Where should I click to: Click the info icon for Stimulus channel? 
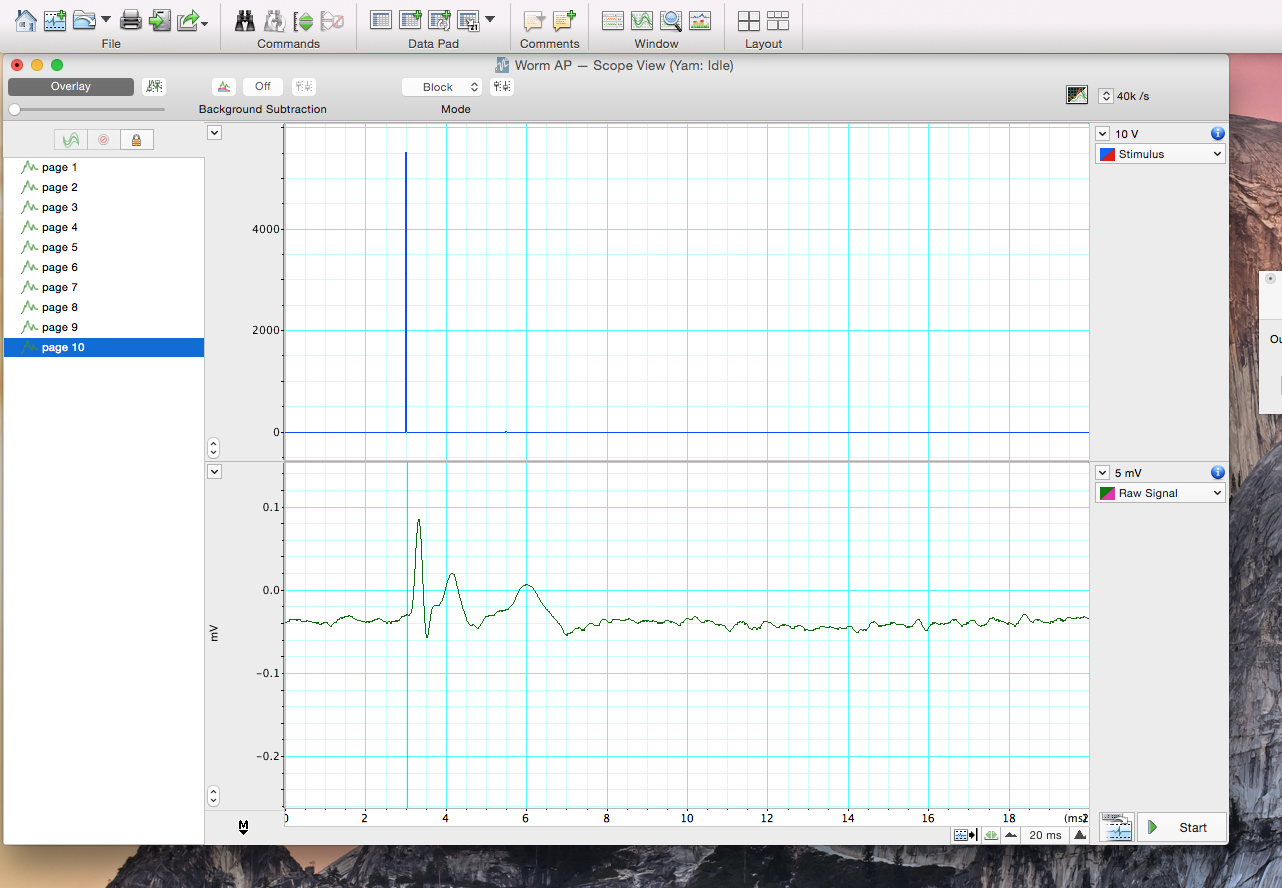(1217, 133)
